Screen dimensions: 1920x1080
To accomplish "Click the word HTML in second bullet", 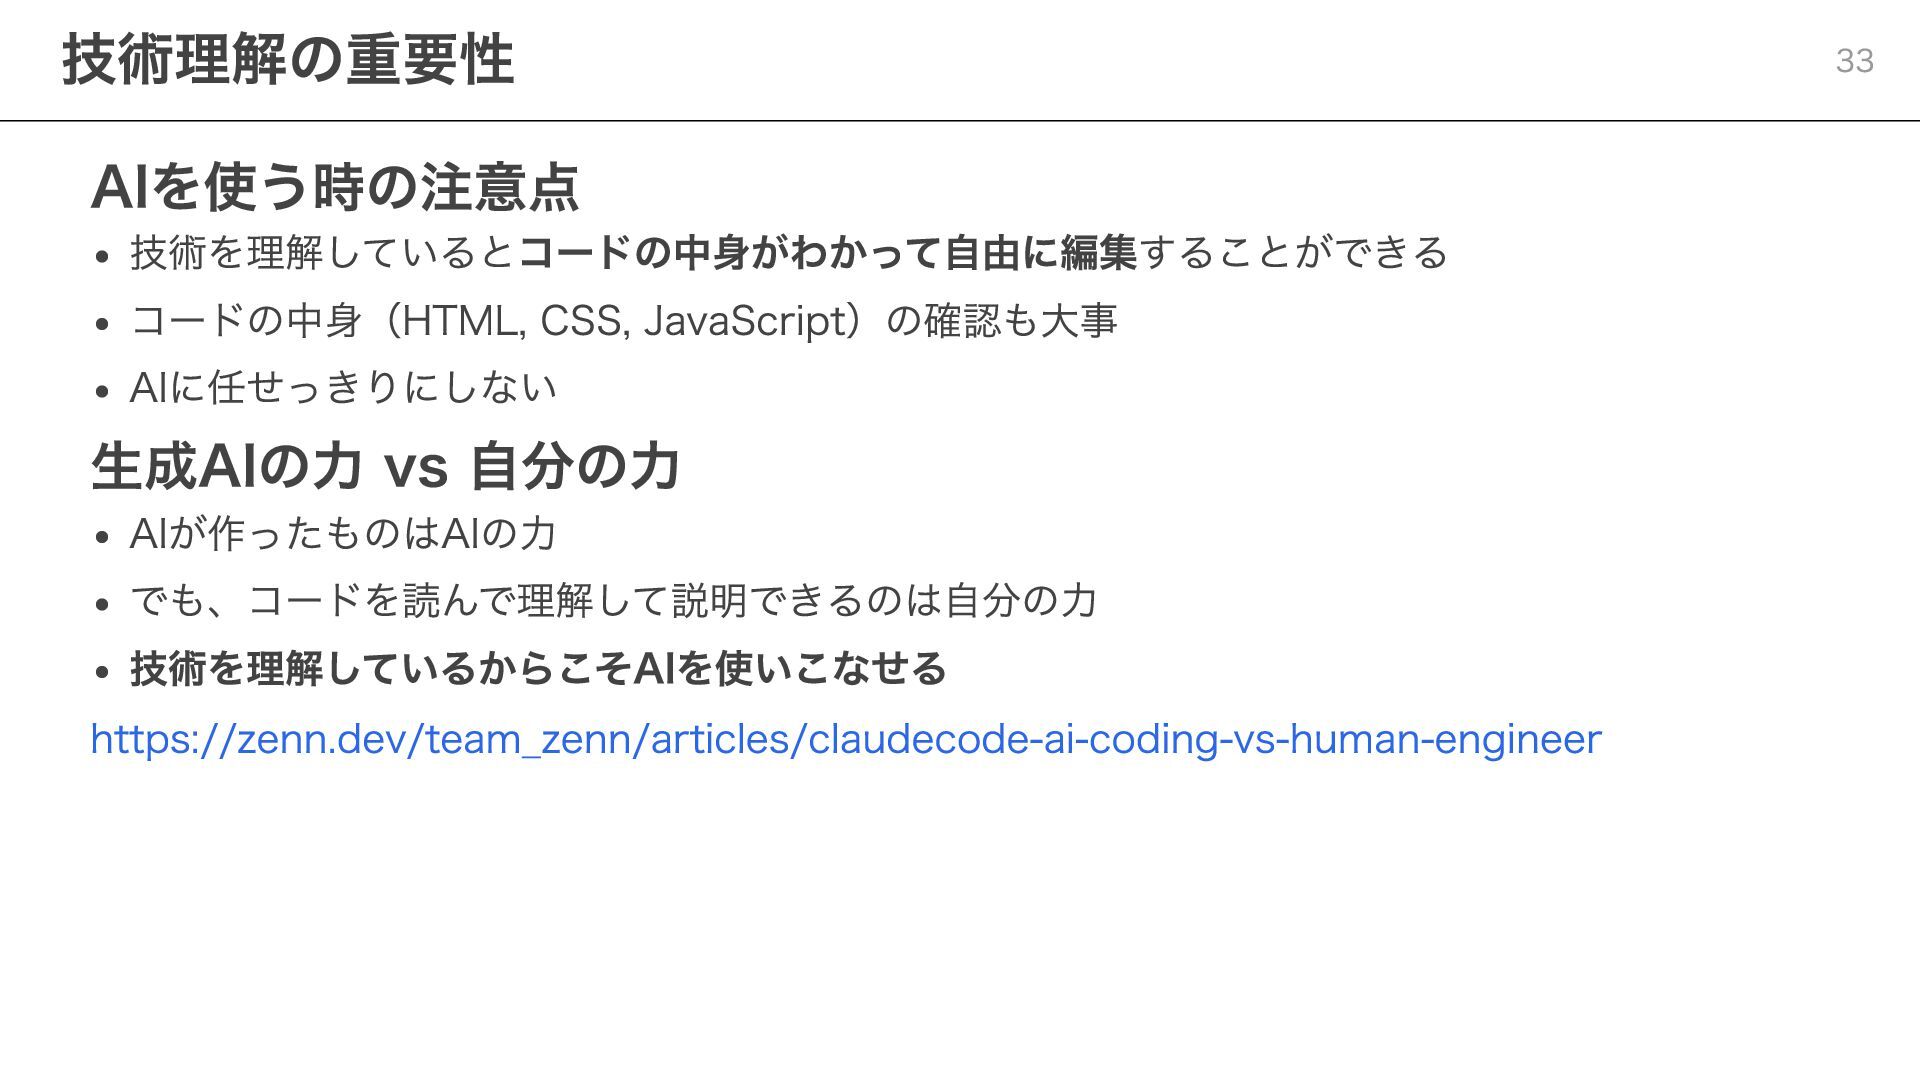I will pos(459,321).
